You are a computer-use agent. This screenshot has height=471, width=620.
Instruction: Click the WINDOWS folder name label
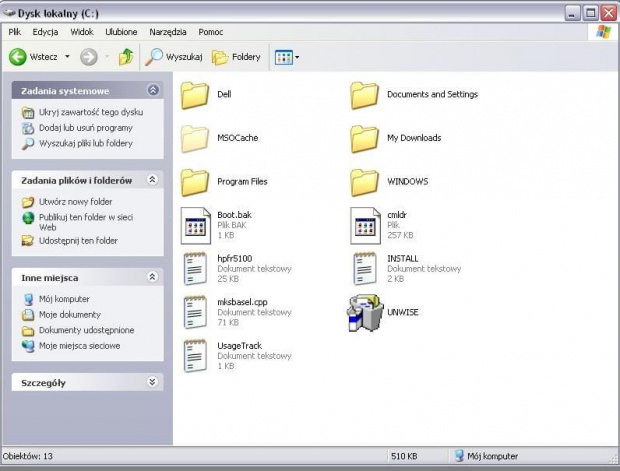click(408, 182)
